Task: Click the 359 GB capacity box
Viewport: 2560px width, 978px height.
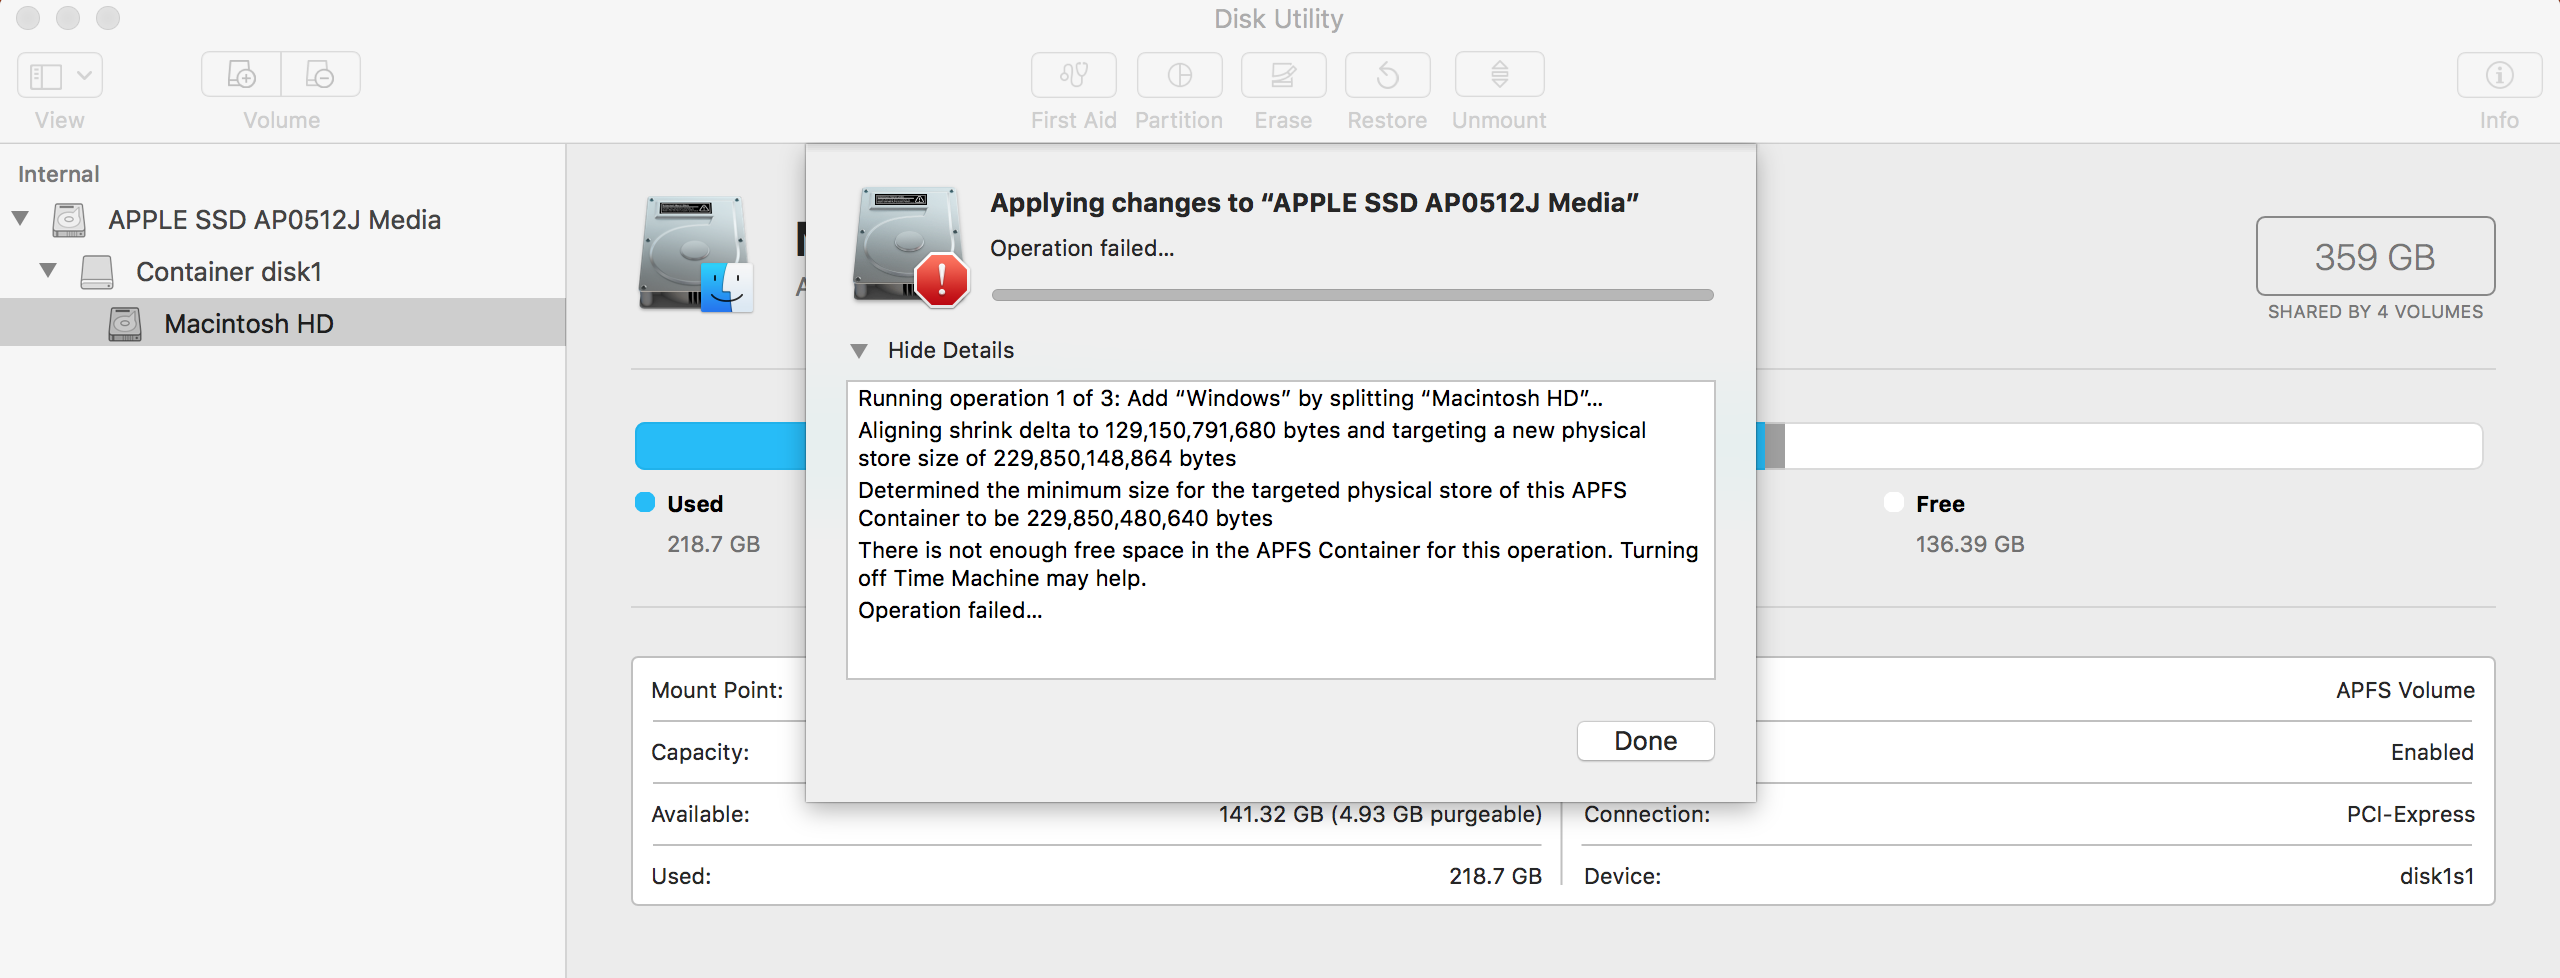Action: [2375, 256]
